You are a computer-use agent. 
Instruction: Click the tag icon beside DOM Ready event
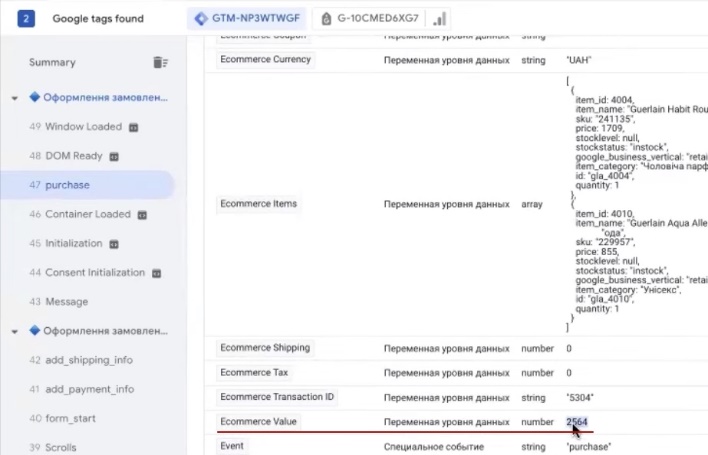click(114, 156)
